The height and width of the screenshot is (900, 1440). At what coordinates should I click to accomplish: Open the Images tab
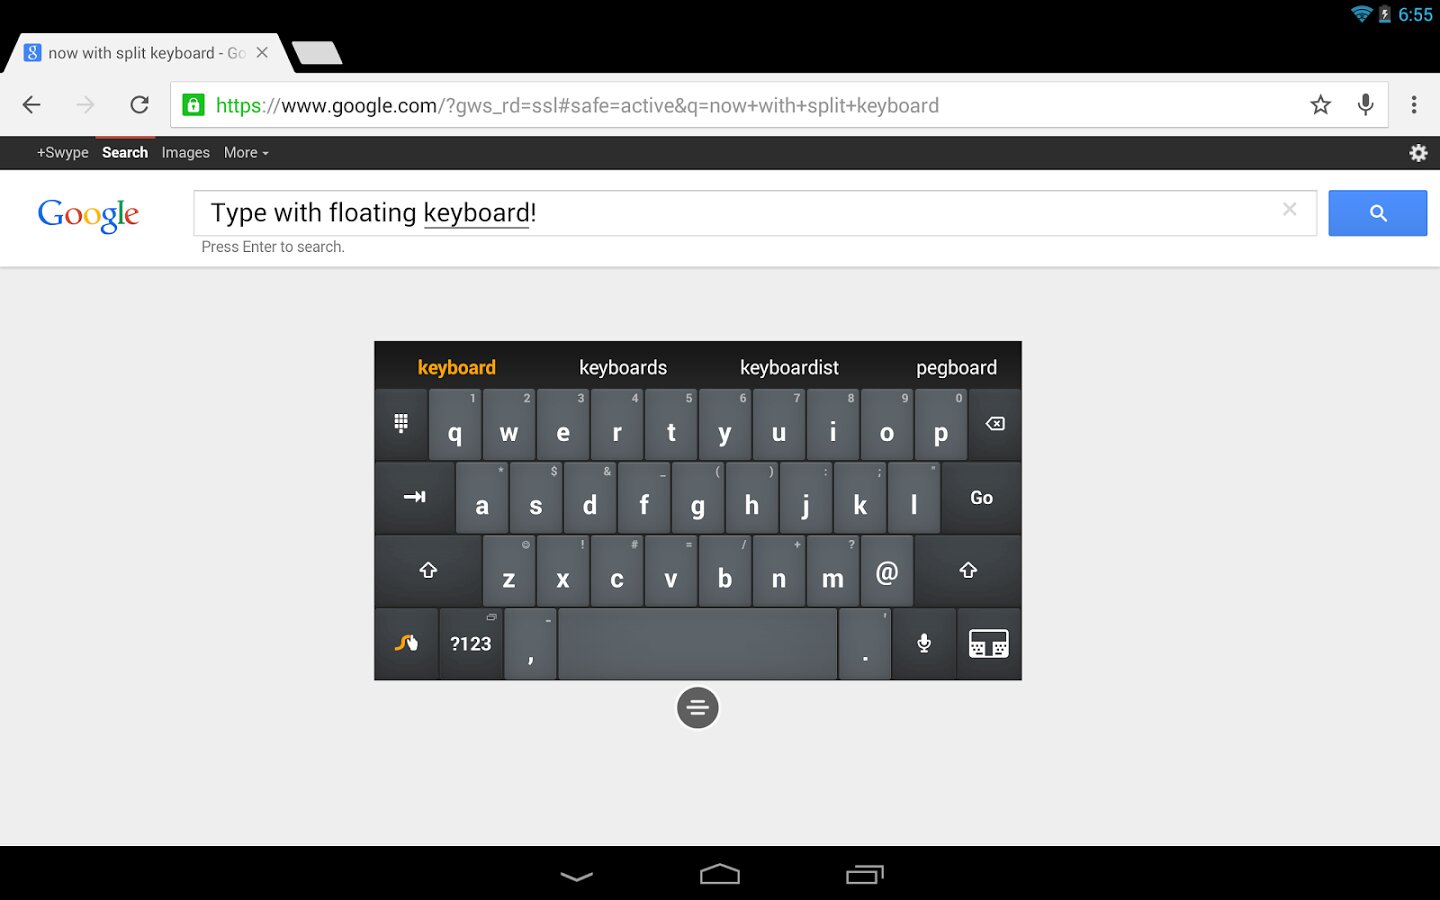pyautogui.click(x=186, y=153)
